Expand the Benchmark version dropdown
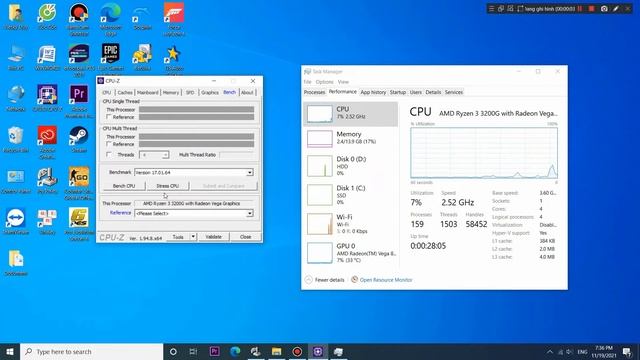 (x=249, y=173)
